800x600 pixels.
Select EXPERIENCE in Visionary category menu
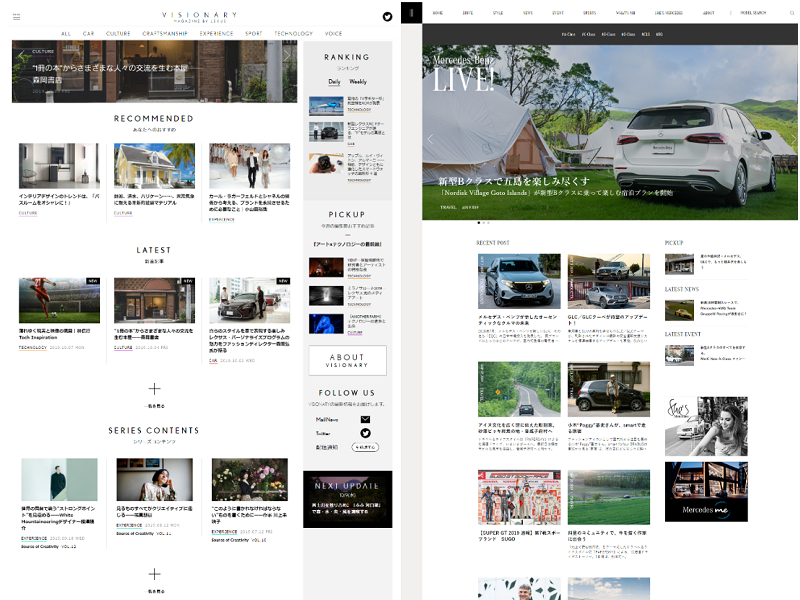(x=216, y=34)
